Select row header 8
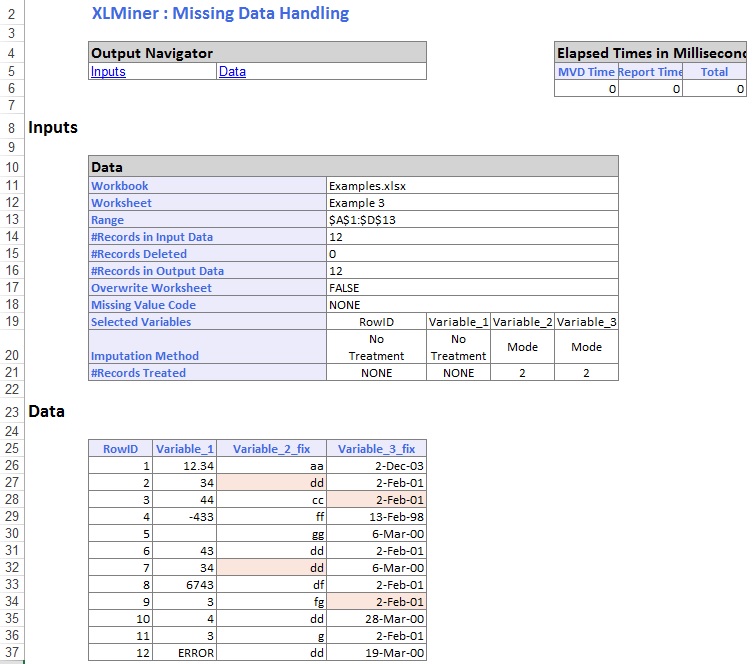 click(10, 128)
